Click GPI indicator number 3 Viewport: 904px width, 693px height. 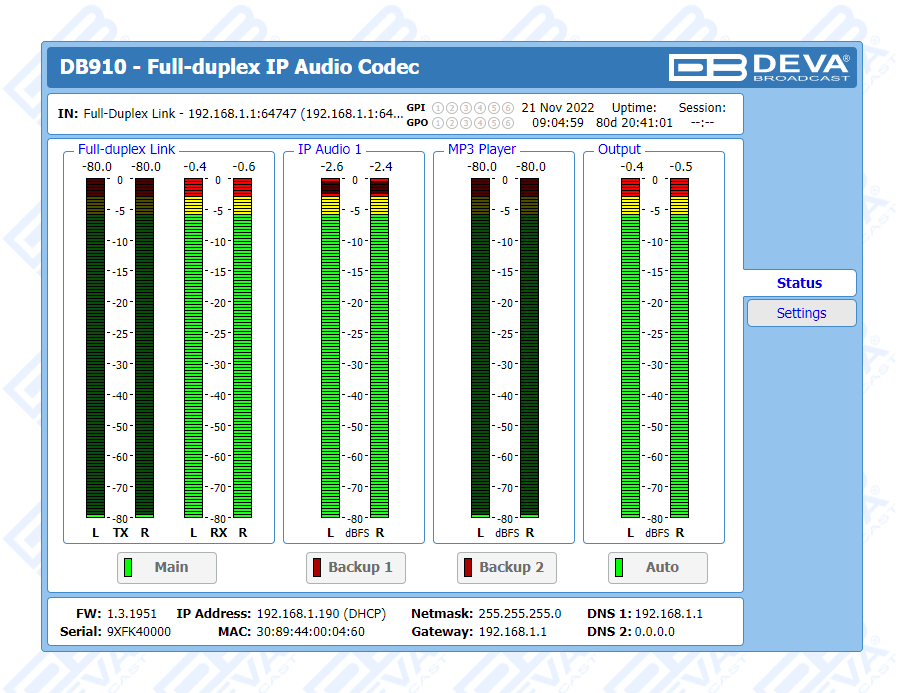click(465, 108)
